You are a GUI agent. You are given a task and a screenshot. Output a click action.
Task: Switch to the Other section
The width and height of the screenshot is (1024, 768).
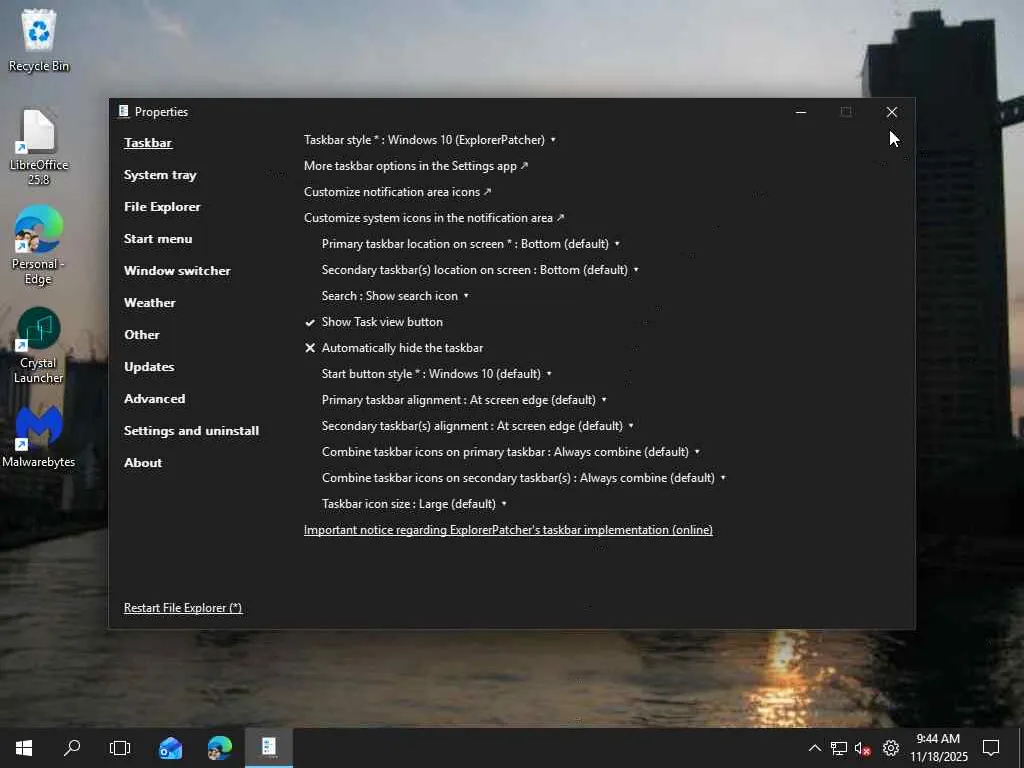click(x=142, y=334)
